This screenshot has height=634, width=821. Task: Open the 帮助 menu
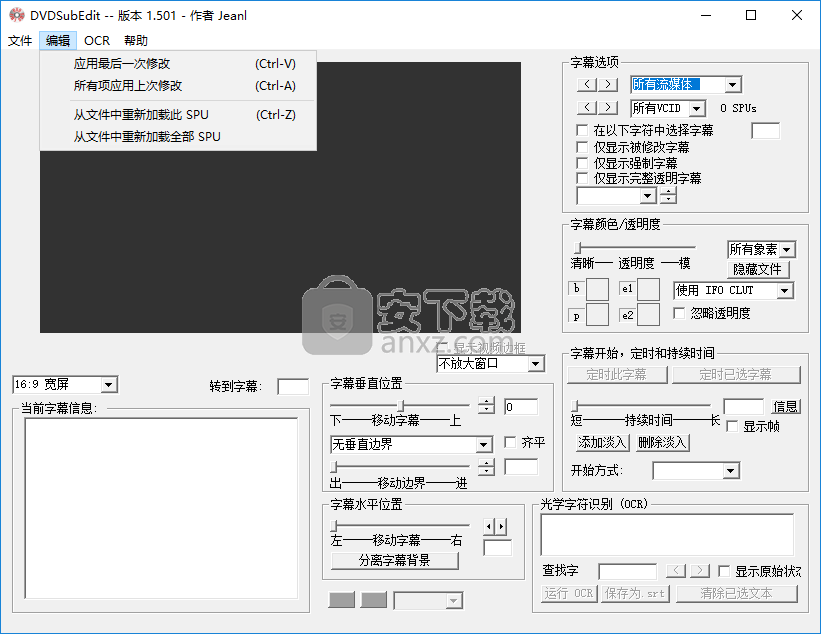pyautogui.click(x=136, y=40)
